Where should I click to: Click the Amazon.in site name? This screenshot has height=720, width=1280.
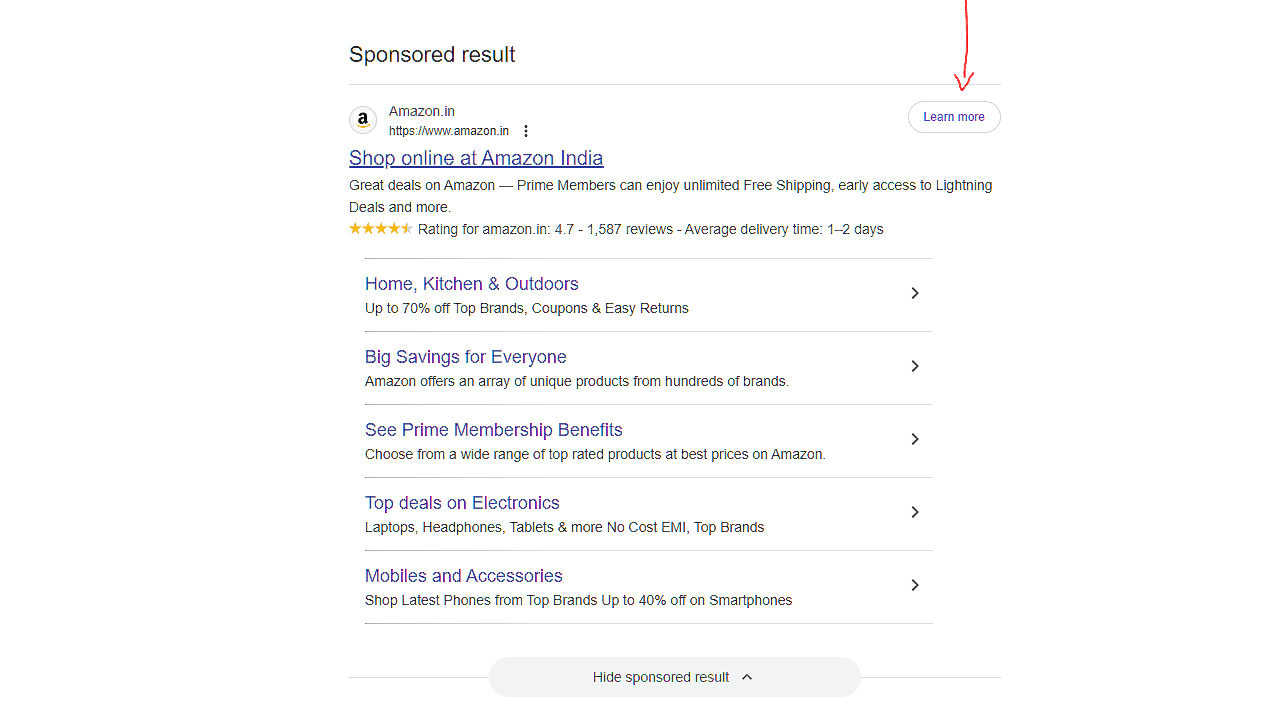click(x=421, y=111)
